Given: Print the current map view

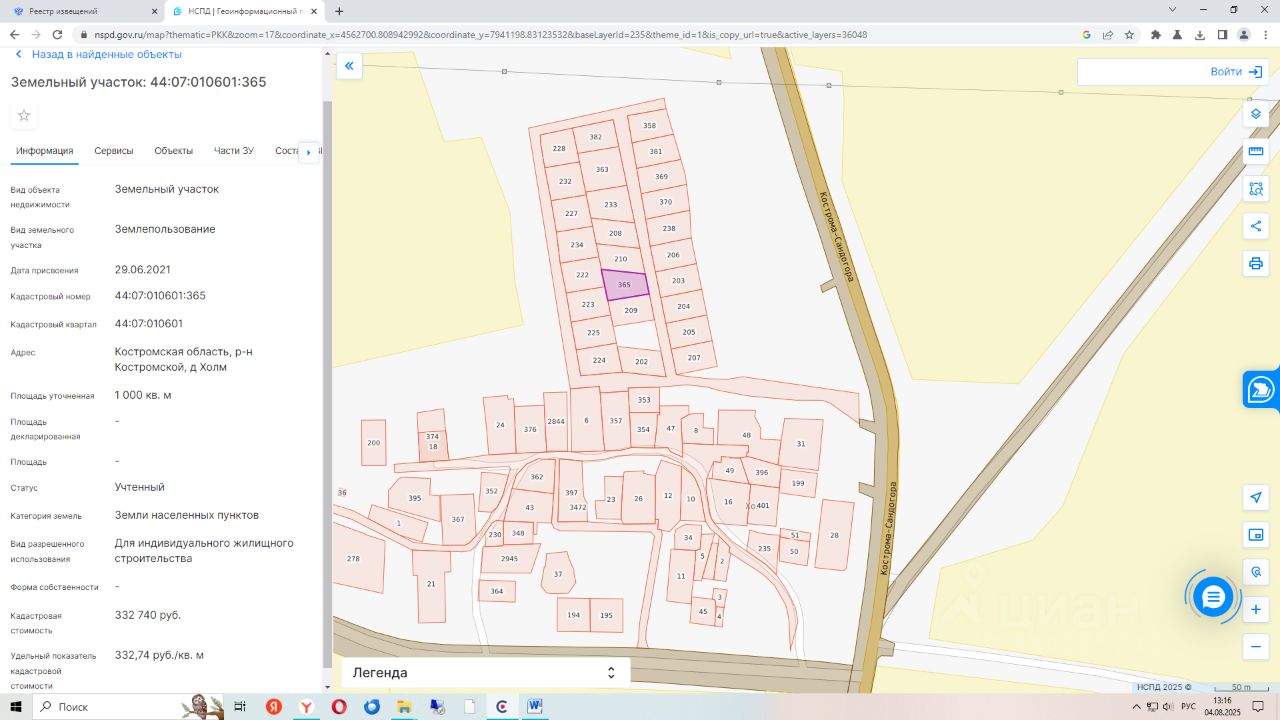Looking at the screenshot, I should [1256, 264].
